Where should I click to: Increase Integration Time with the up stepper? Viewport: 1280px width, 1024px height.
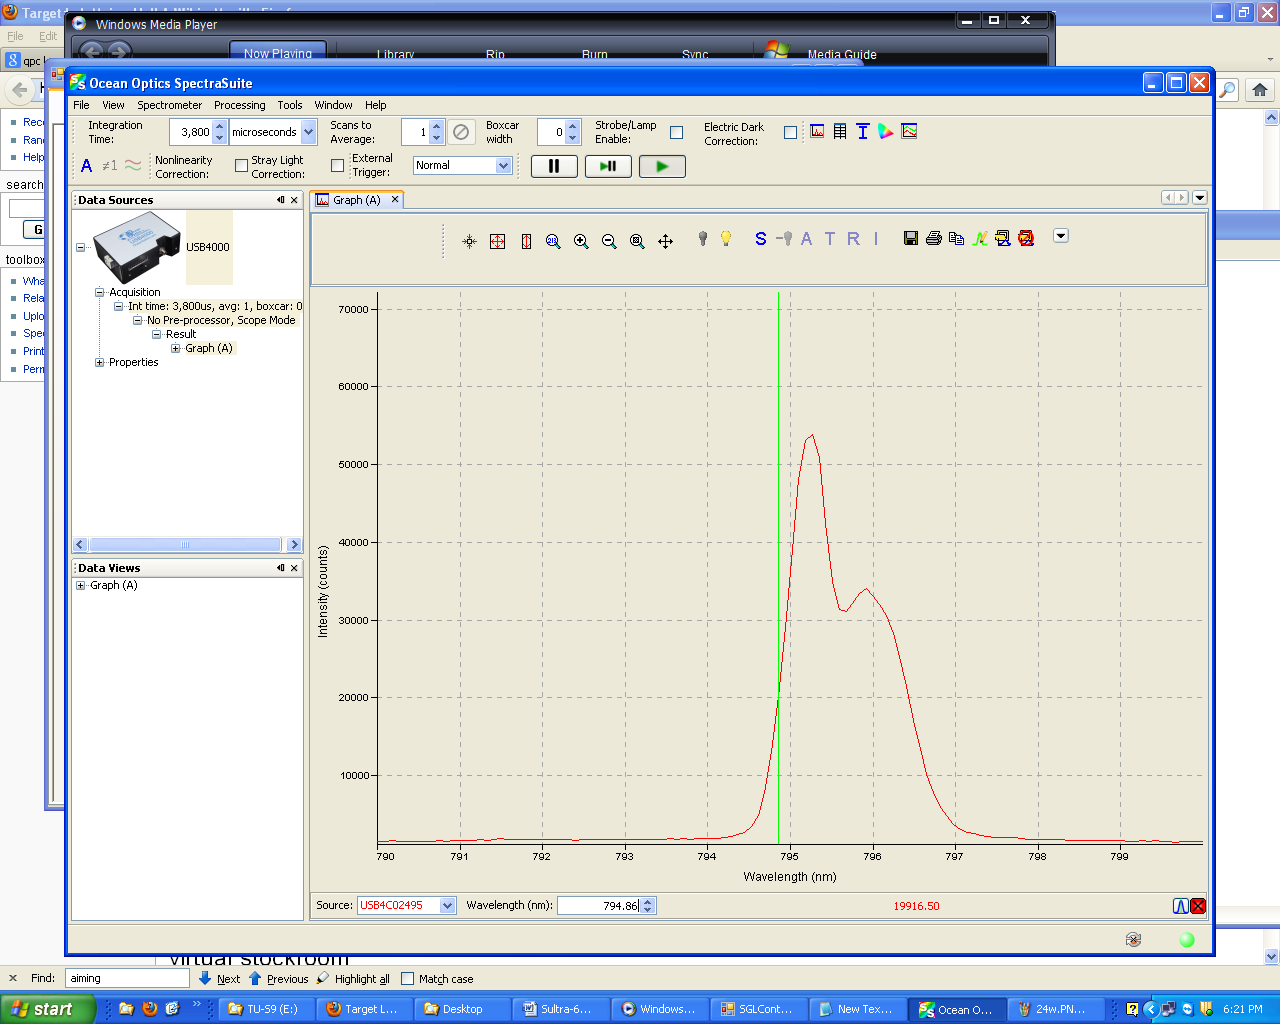click(220, 126)
